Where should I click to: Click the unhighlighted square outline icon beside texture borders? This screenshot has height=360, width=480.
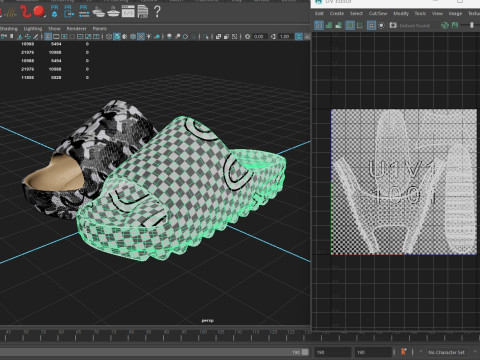click(360, 25)
